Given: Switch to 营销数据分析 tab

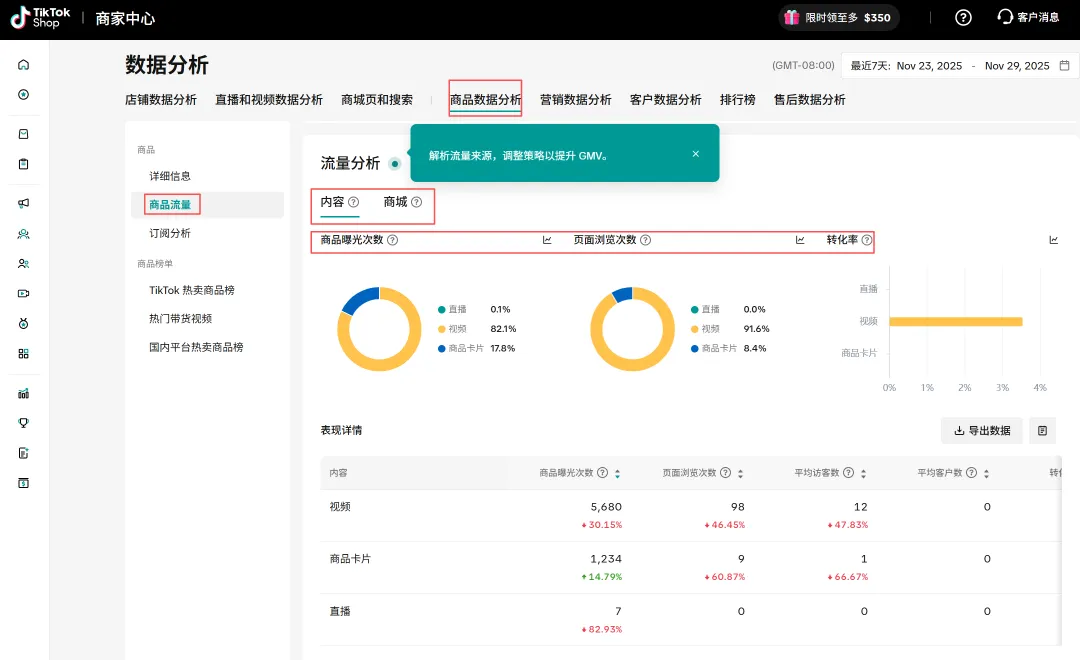Looking at the screenshot, I should tap(575, 100).
